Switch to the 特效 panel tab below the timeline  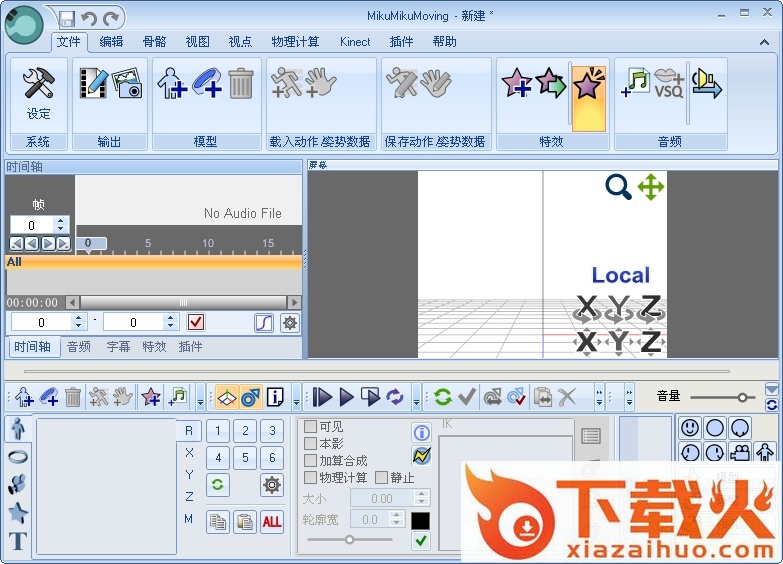coord(154,347)
